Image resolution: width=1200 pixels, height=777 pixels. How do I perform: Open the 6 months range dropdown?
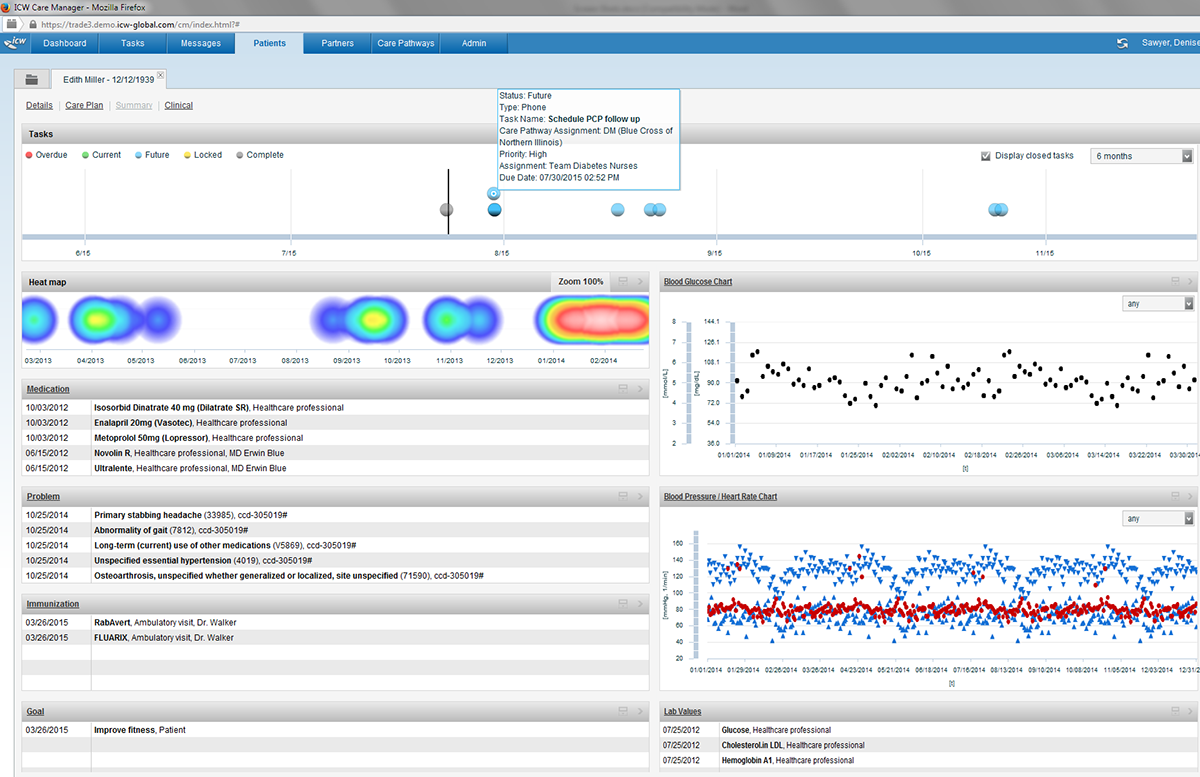point(1143,156)
